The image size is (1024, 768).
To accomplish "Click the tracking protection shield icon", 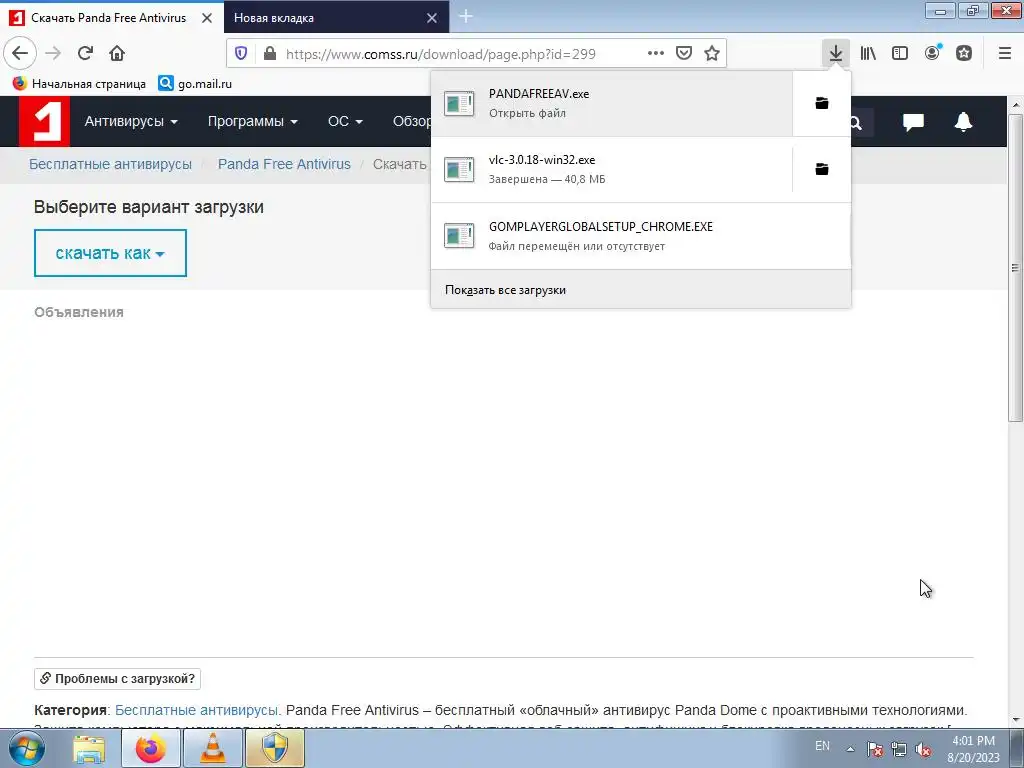I will click(x=241, y=54).
